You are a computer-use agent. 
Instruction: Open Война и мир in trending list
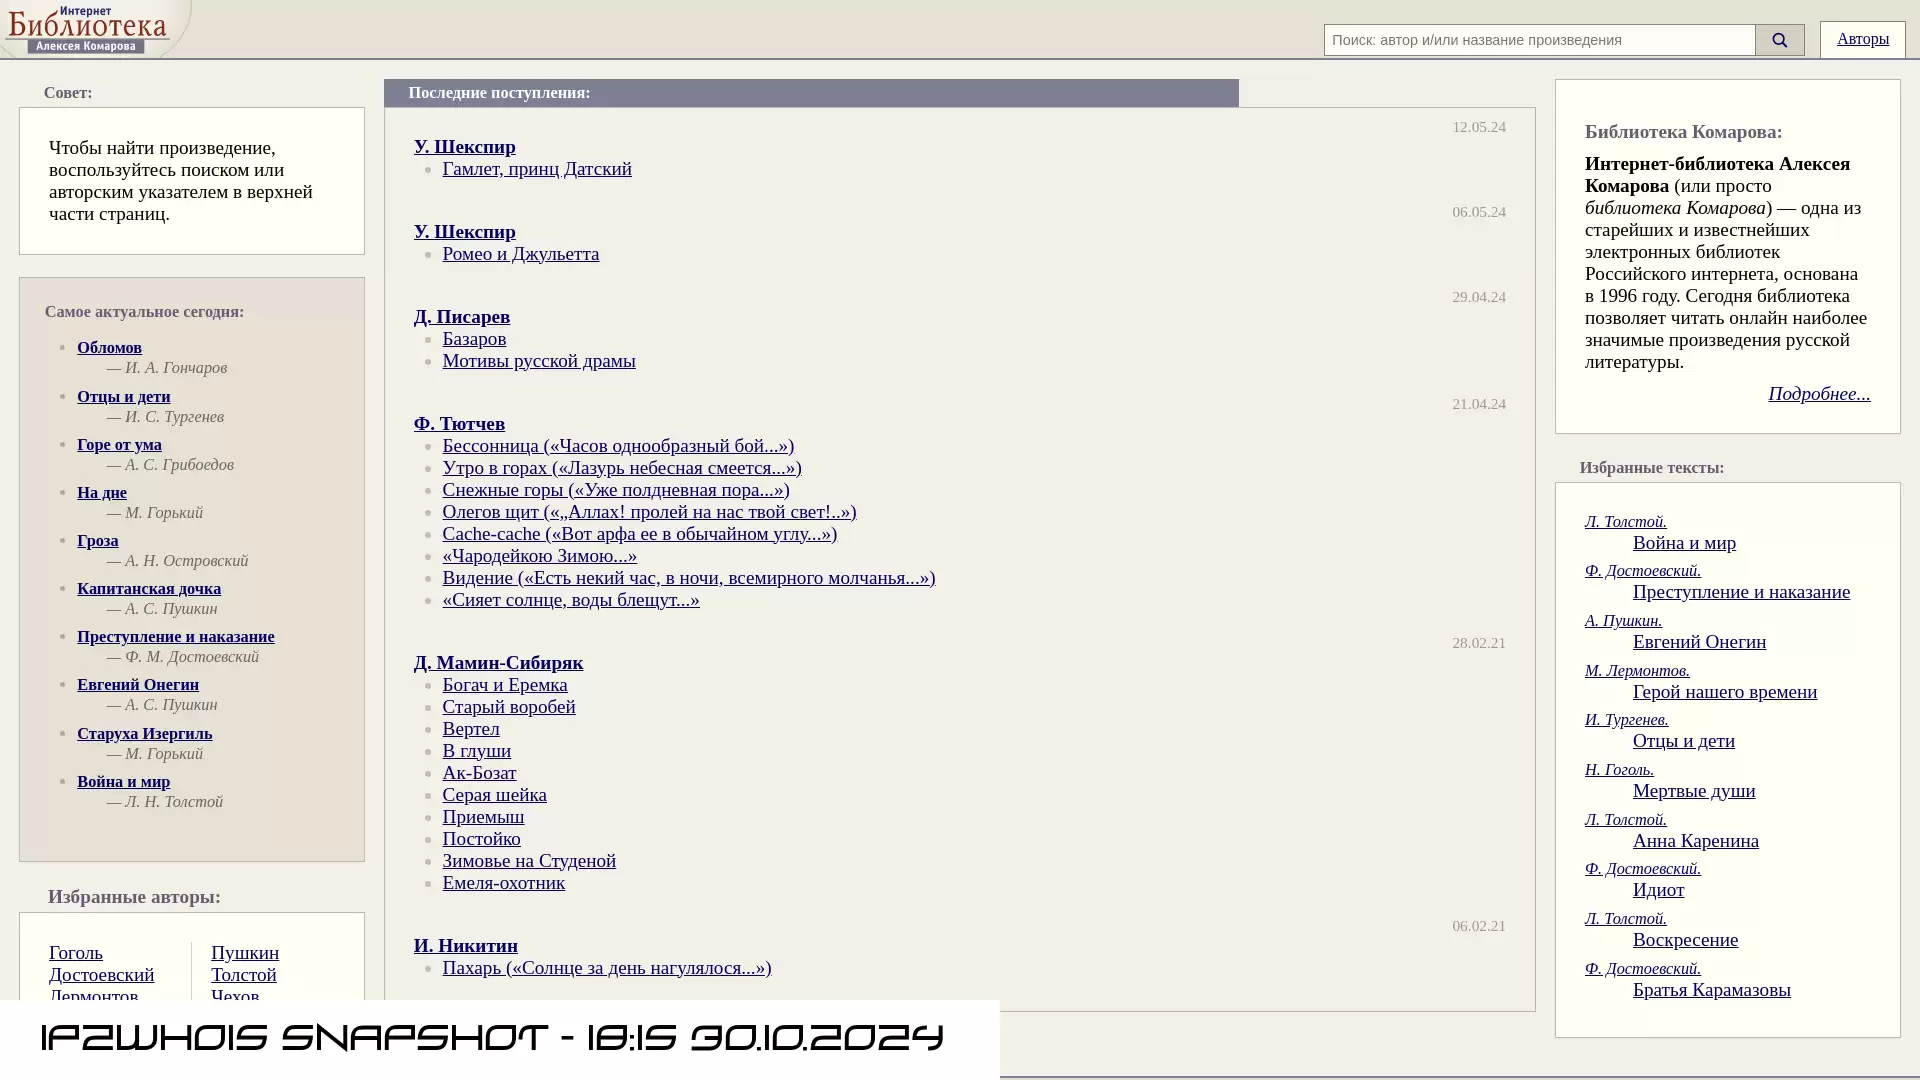click(x=124, y=782)
